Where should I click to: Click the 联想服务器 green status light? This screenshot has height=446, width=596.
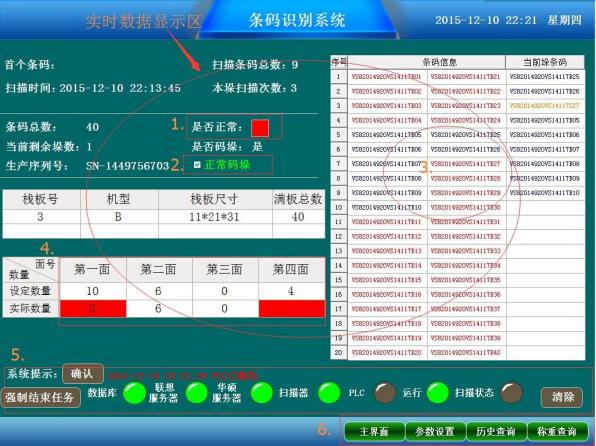click(197, 393)
